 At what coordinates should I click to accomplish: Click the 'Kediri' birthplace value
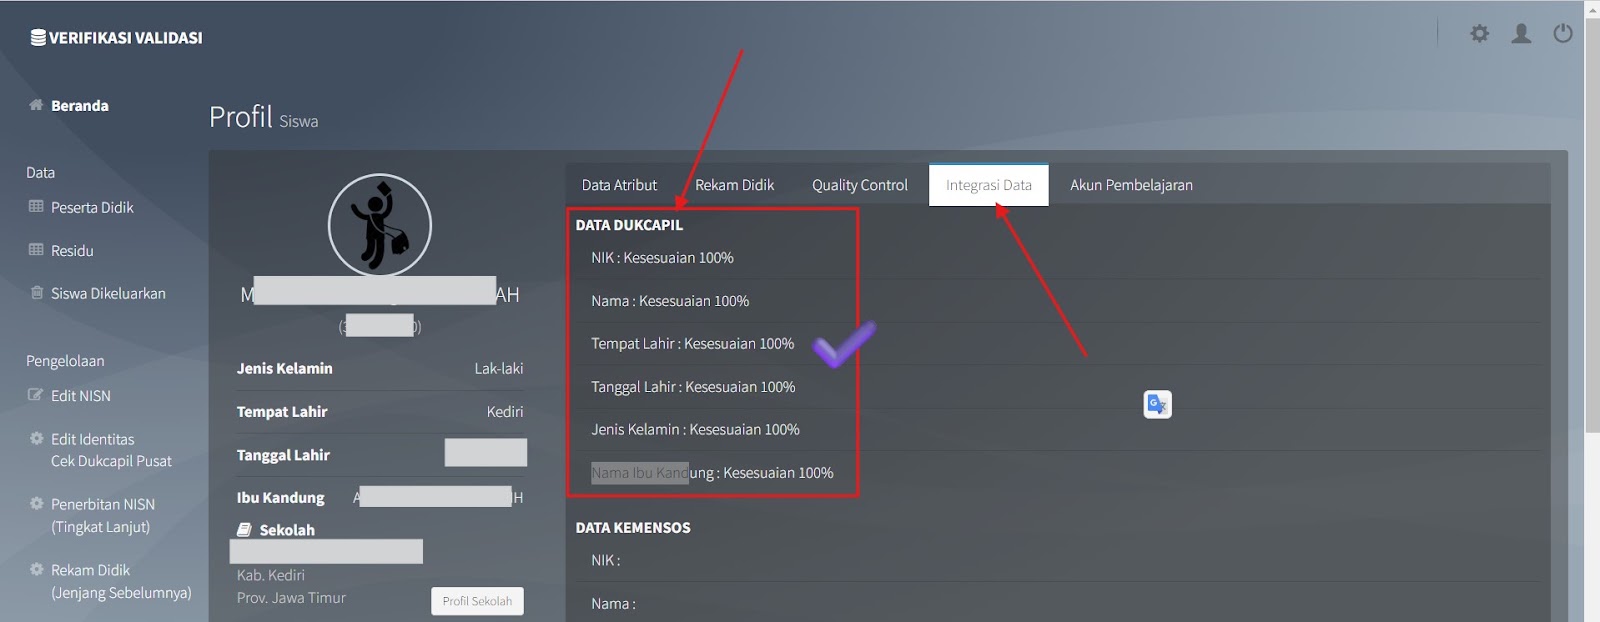(505, 412)
